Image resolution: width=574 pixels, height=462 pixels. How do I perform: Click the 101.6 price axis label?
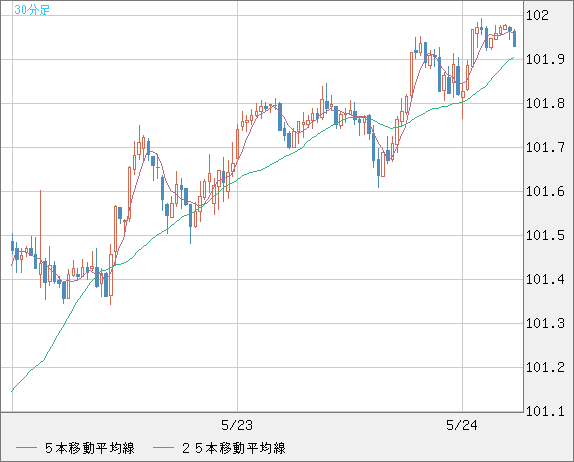click(x=545, y=191)
